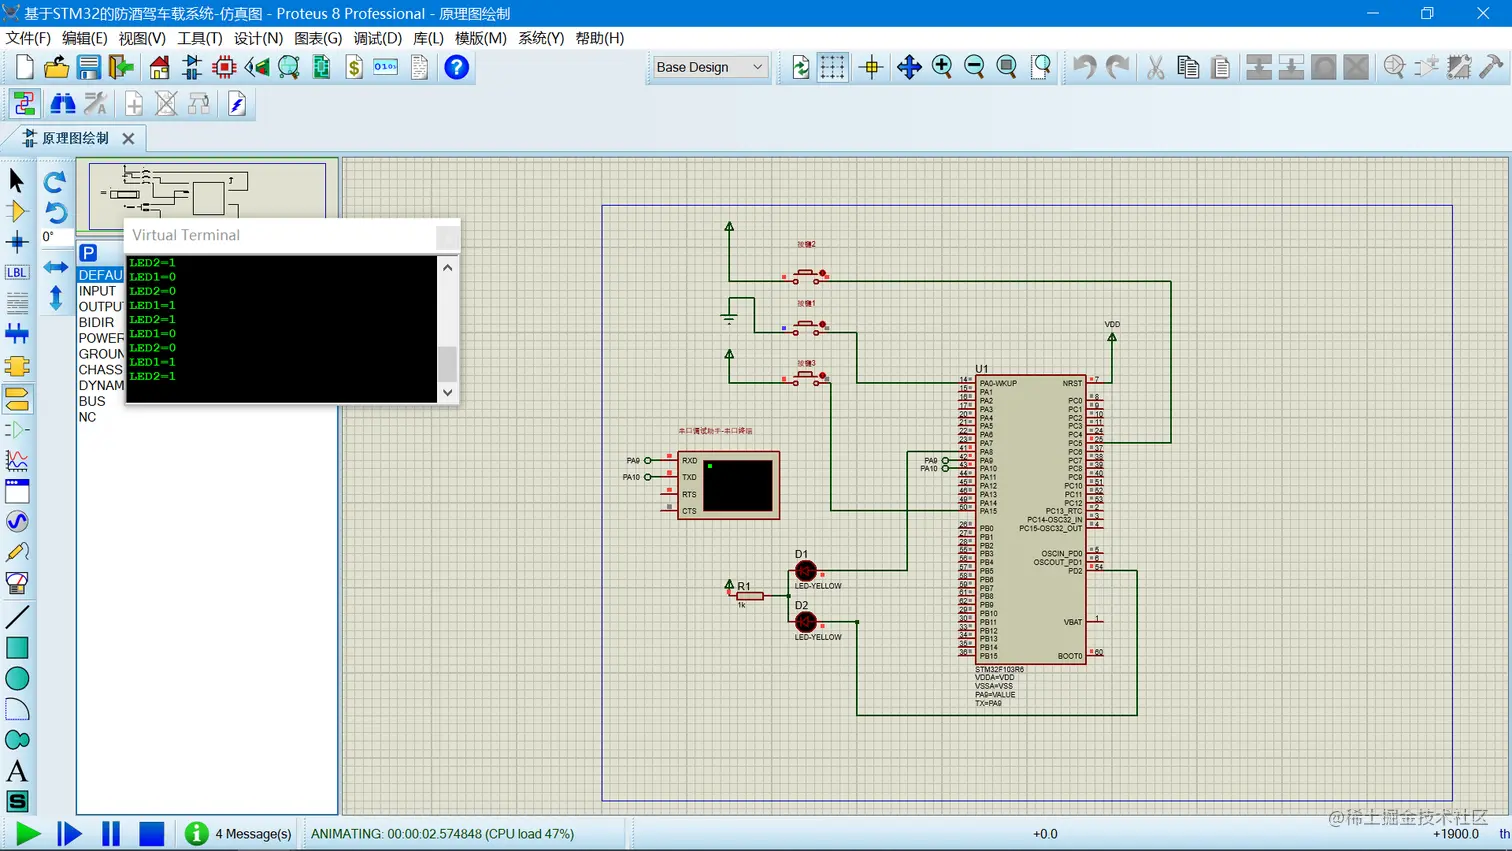This screenshot has width=1512, height=851.
Task: Click the Save Project floppy disk icon
Action: (89, 67)
